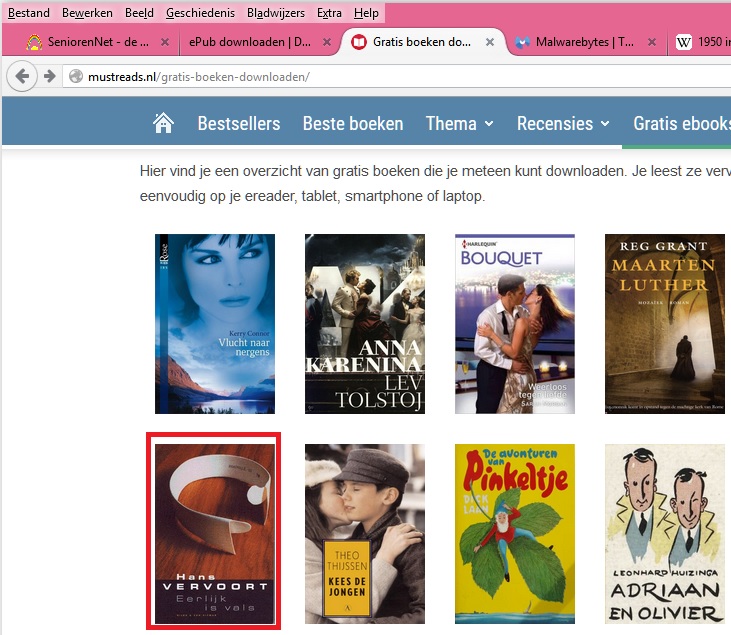The height and width of the screenshot is (635, 731).
Task: Open the Bestsellers page link
Action: (x=238, y=124)
